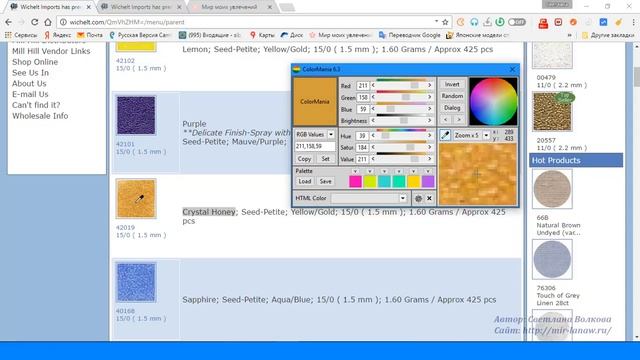
Task: Click the yellow paintbrush extension icon
Action: pyautogui.click(x=619, y=22)
